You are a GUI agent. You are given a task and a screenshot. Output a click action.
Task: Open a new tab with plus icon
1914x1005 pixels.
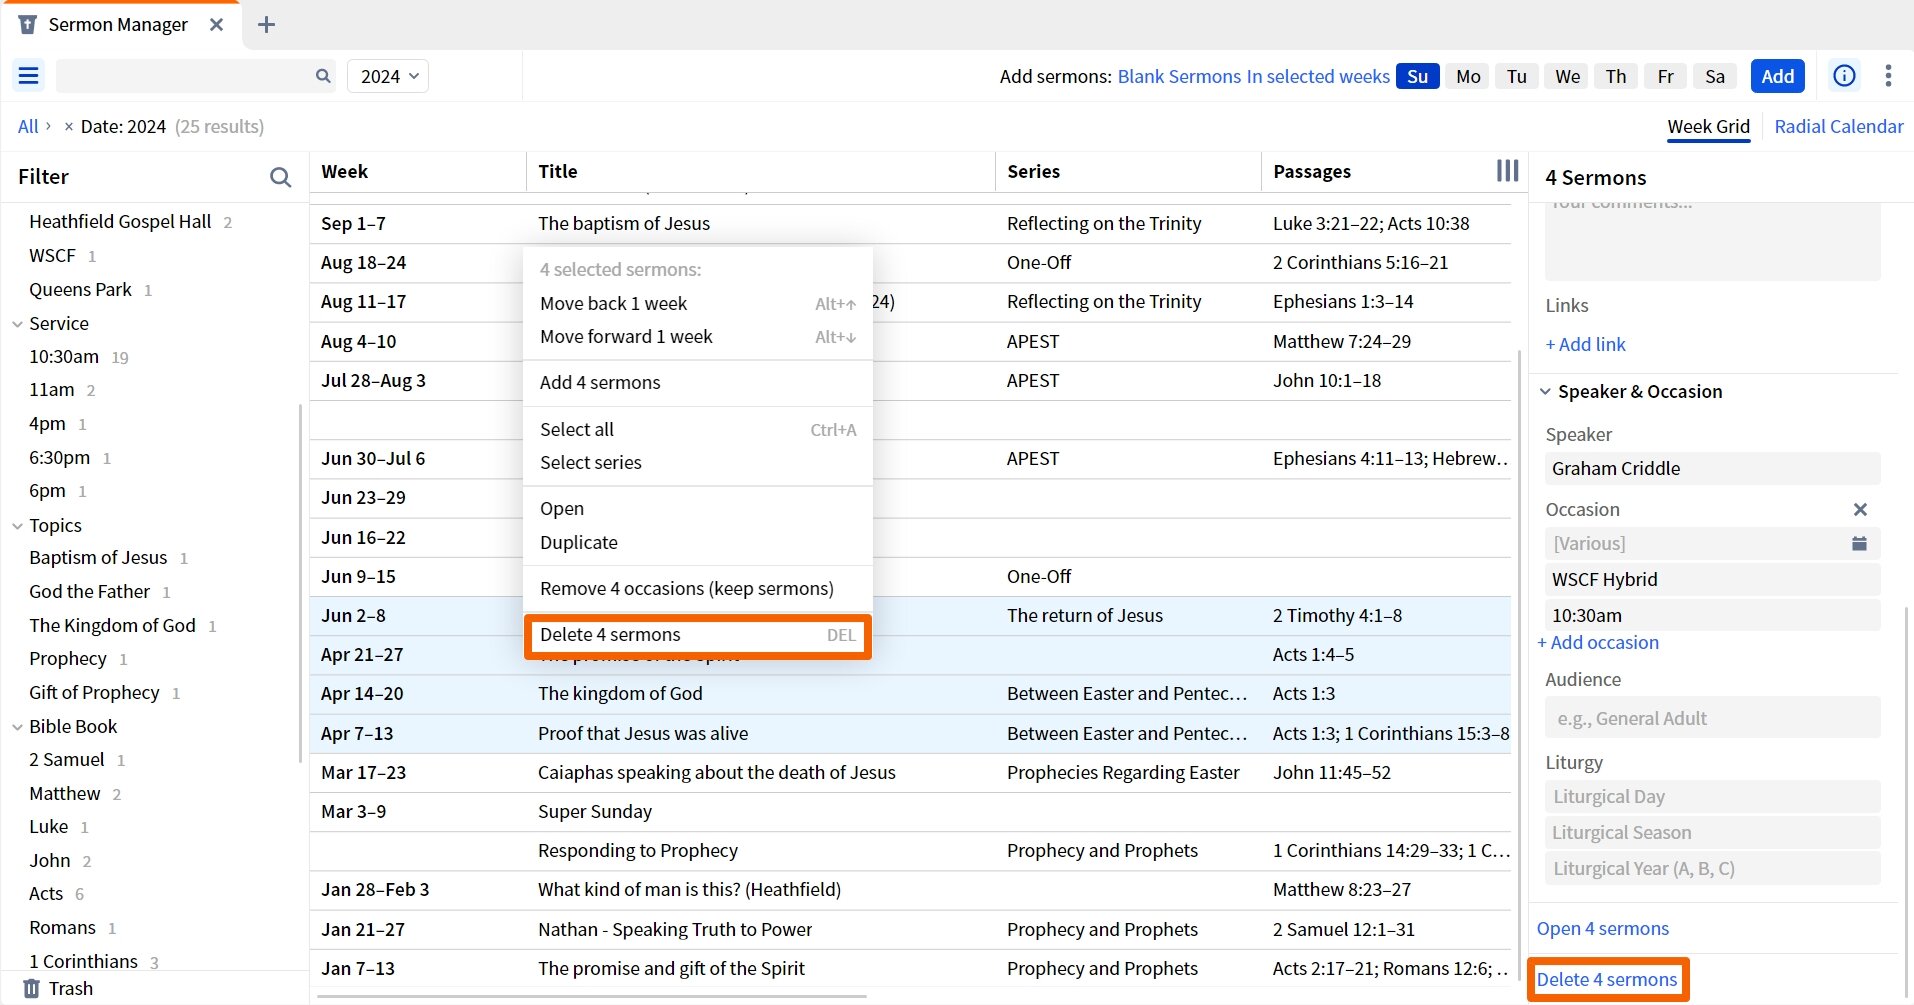click(x=266, y=25)
